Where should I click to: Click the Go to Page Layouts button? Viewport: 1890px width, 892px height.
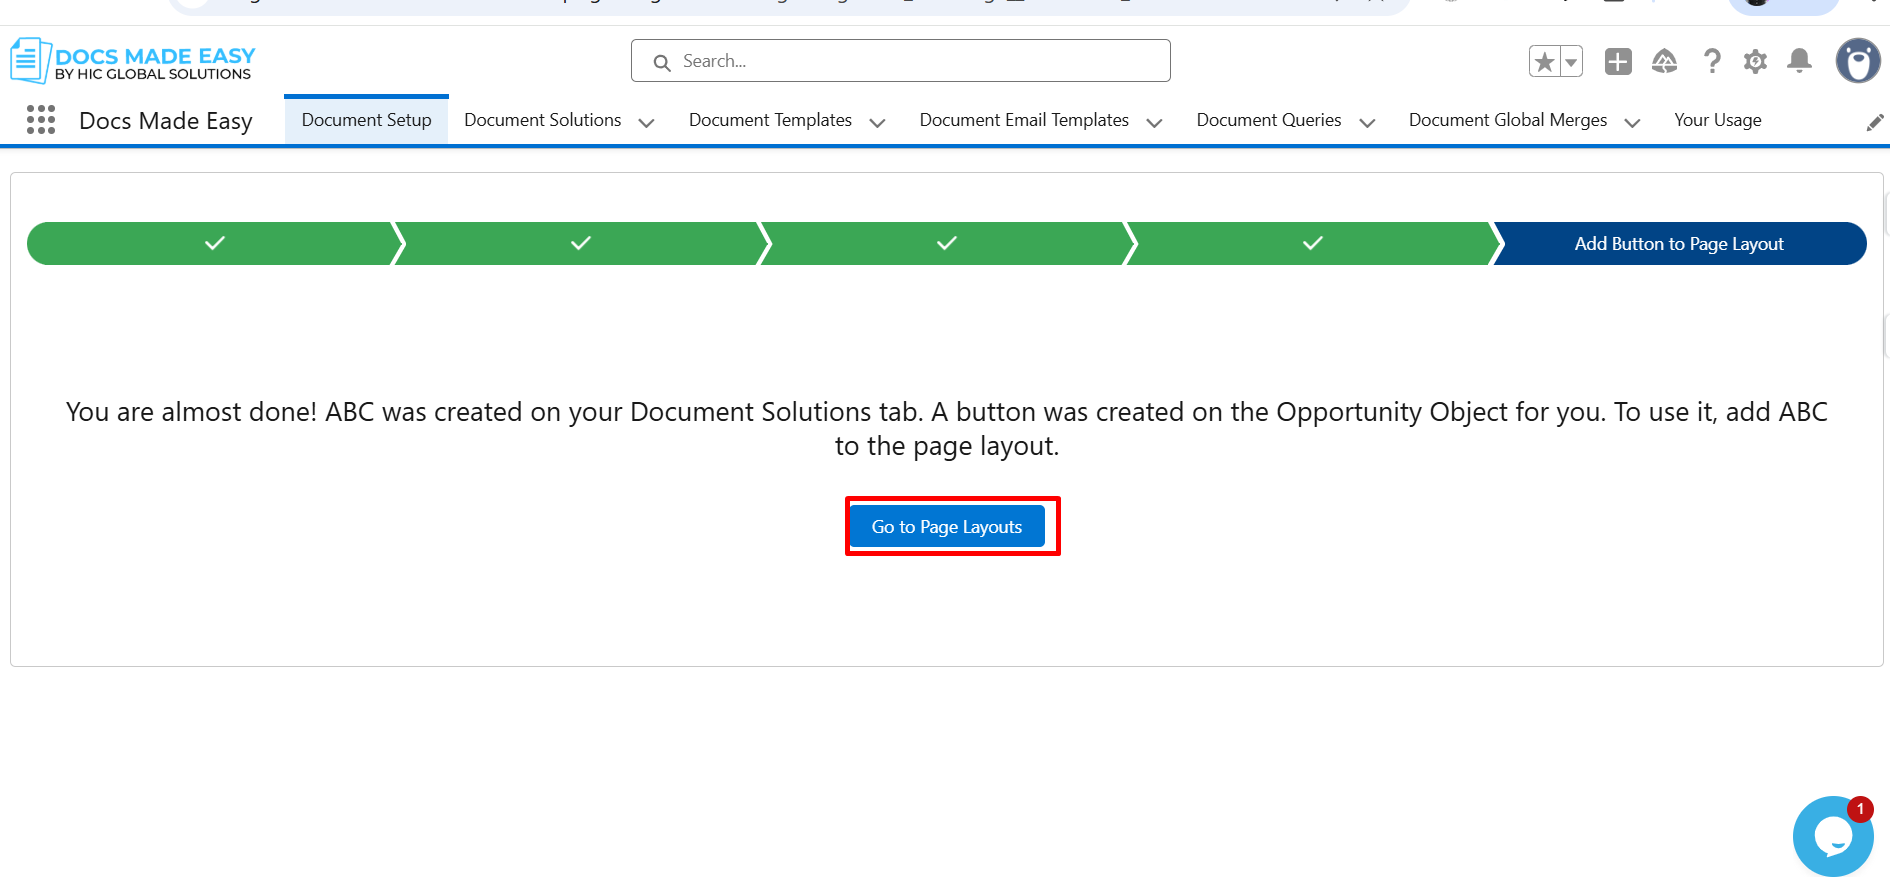point(946,527)
